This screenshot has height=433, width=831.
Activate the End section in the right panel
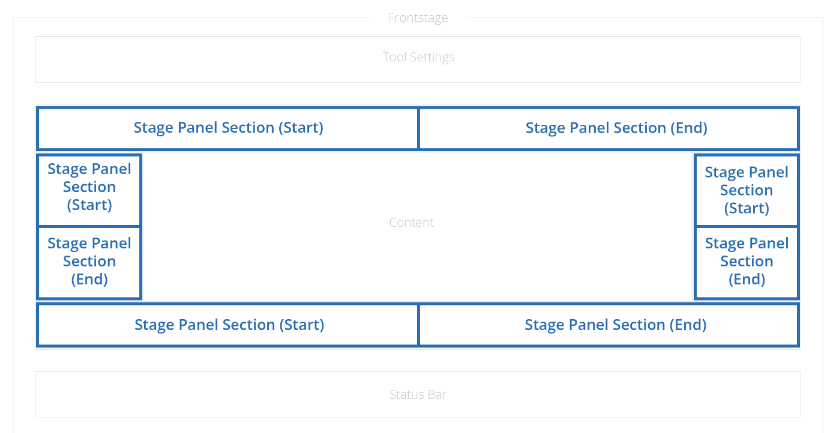tap(746, 261)
